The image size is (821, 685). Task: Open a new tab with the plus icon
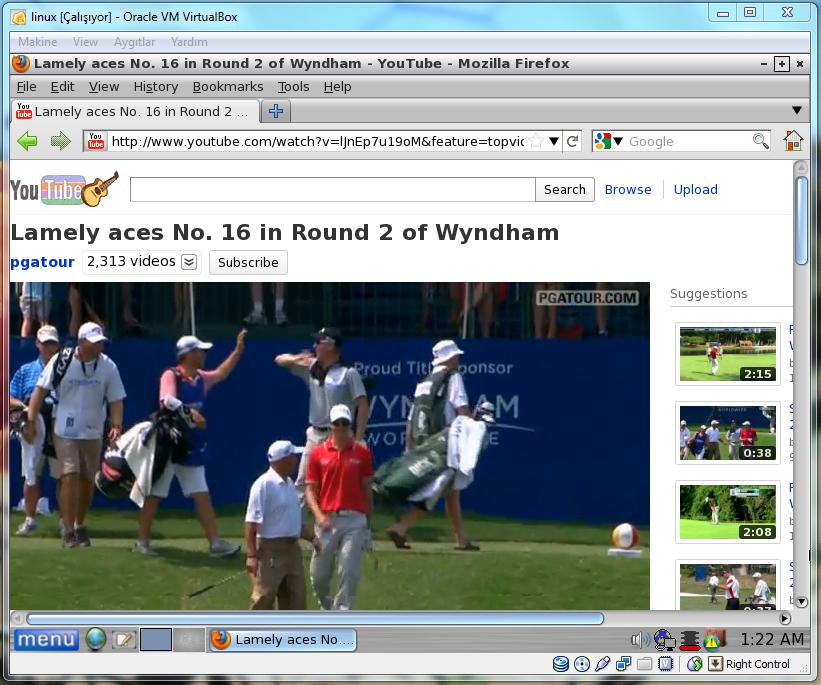(275, 111)
